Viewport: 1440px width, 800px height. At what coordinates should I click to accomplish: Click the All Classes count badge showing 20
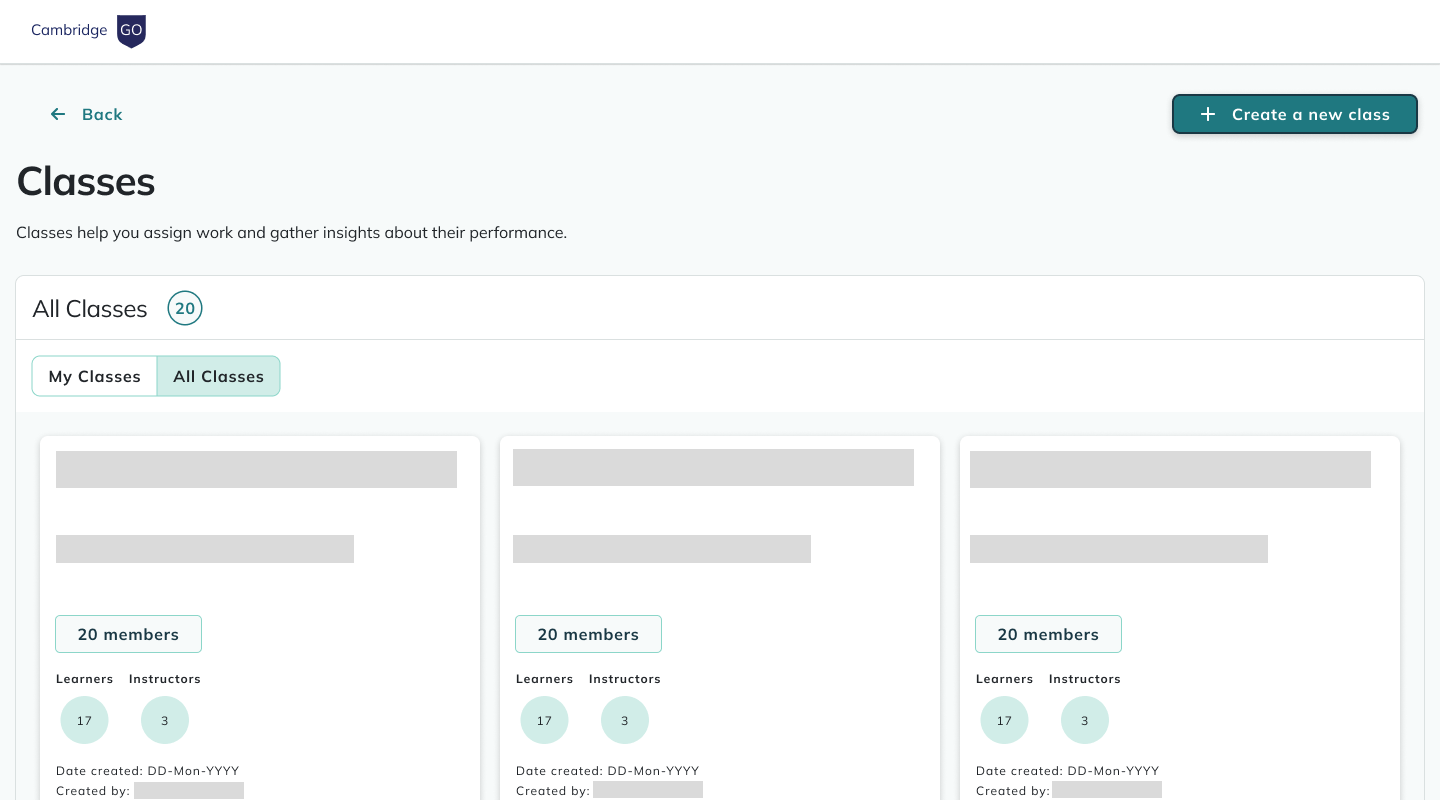185,309
